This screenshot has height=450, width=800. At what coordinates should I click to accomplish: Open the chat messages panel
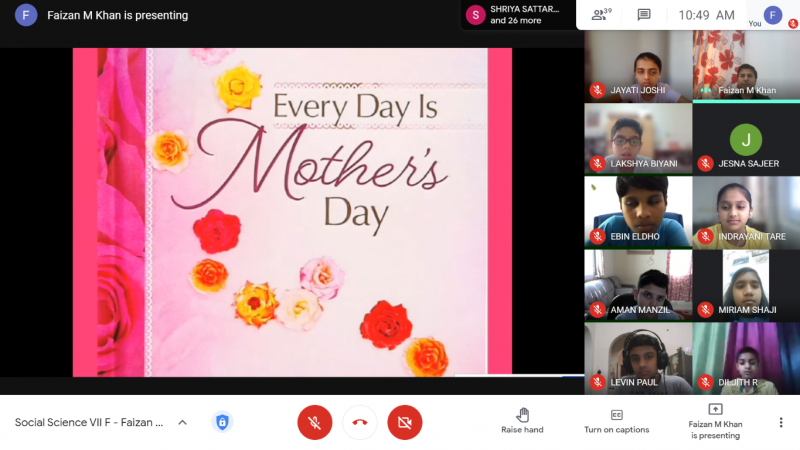point(644,15)
